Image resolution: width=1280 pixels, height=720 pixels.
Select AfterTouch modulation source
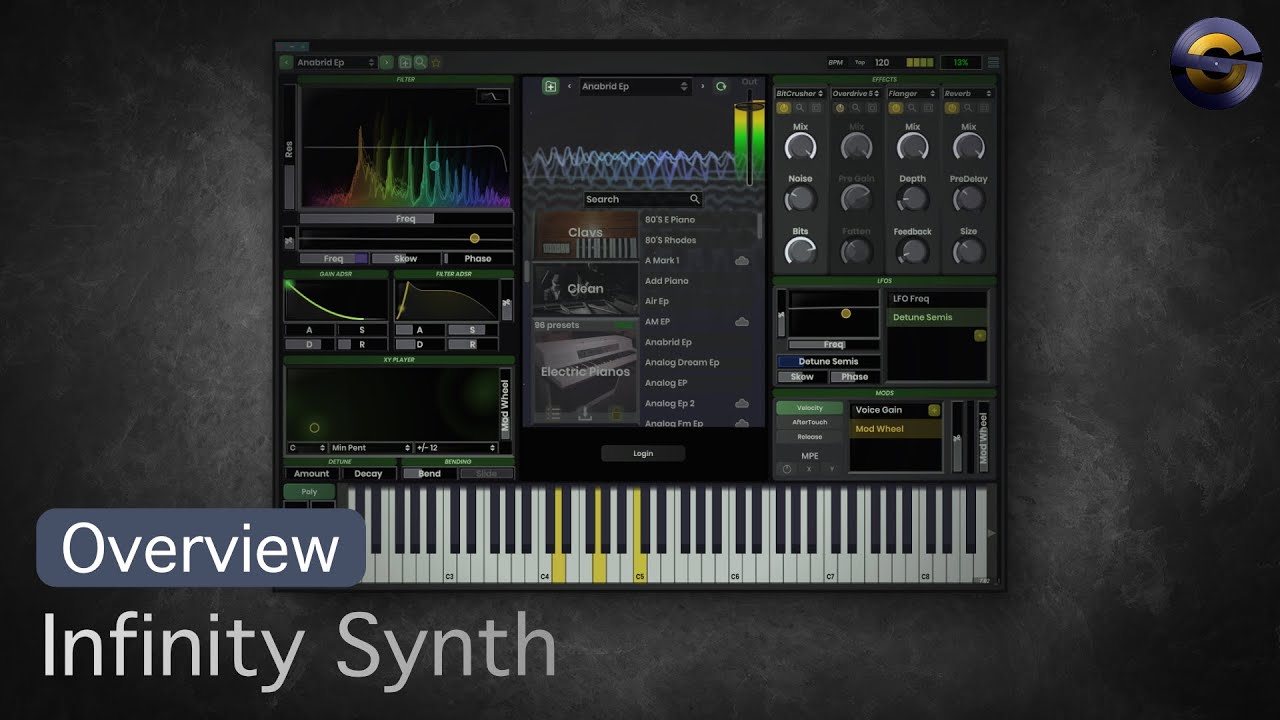tap(810, 422)
